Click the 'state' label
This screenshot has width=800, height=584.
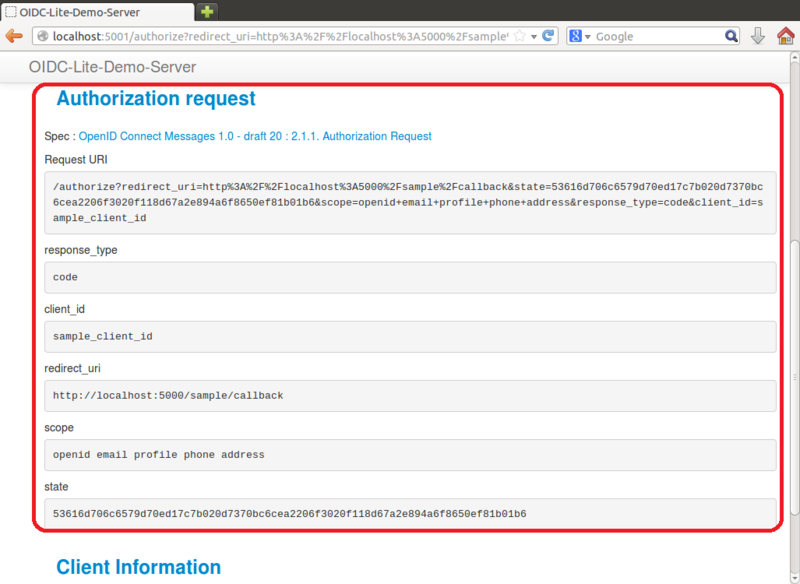56,487
